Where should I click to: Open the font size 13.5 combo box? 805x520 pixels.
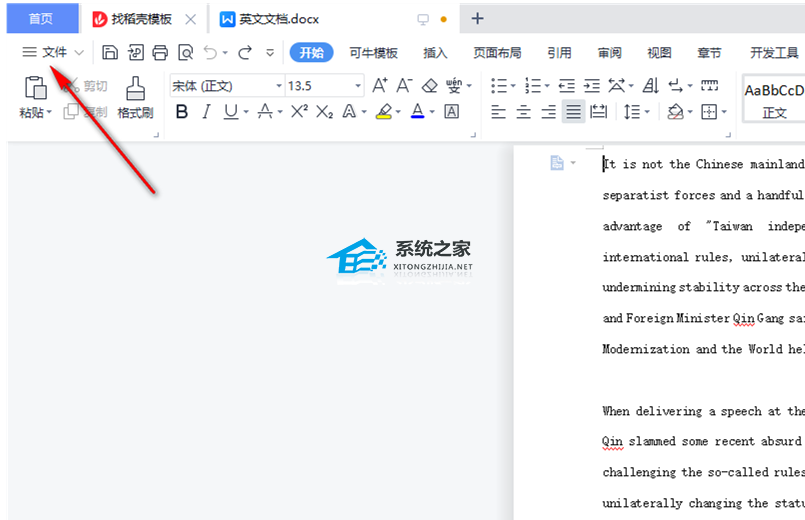click(x=324, y=86)
